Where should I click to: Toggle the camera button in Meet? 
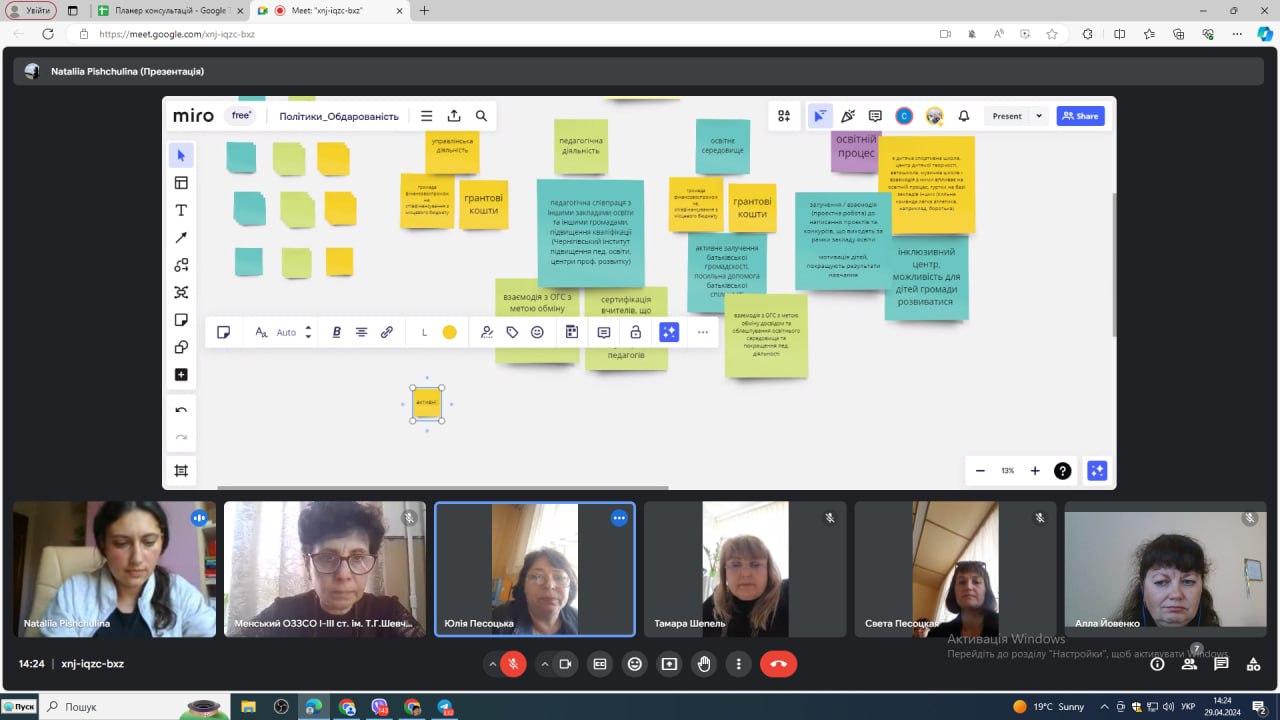565,663
